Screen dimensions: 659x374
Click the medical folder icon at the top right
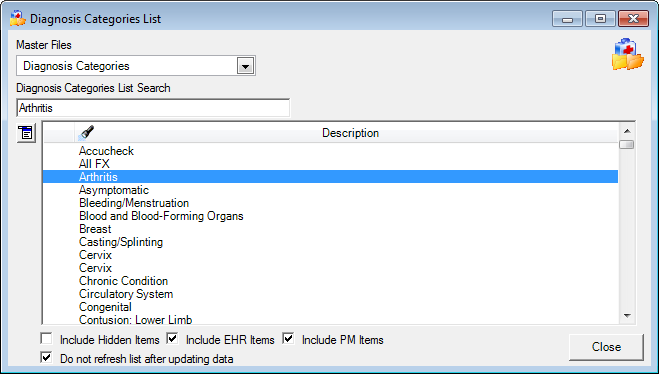[627, 54]
